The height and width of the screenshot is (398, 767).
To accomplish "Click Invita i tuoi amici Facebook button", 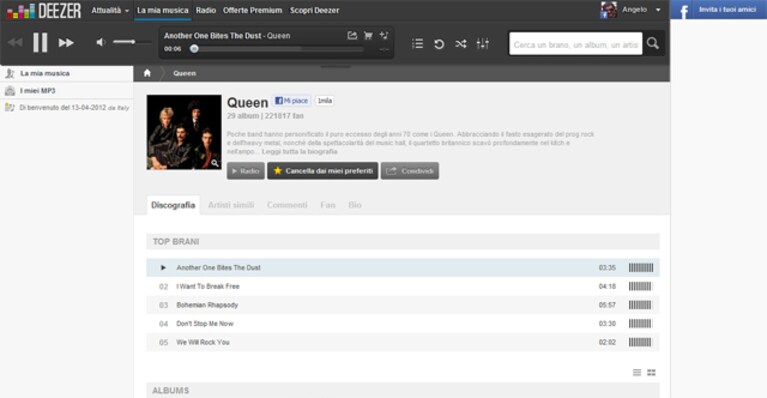I will tap(719, 10).
